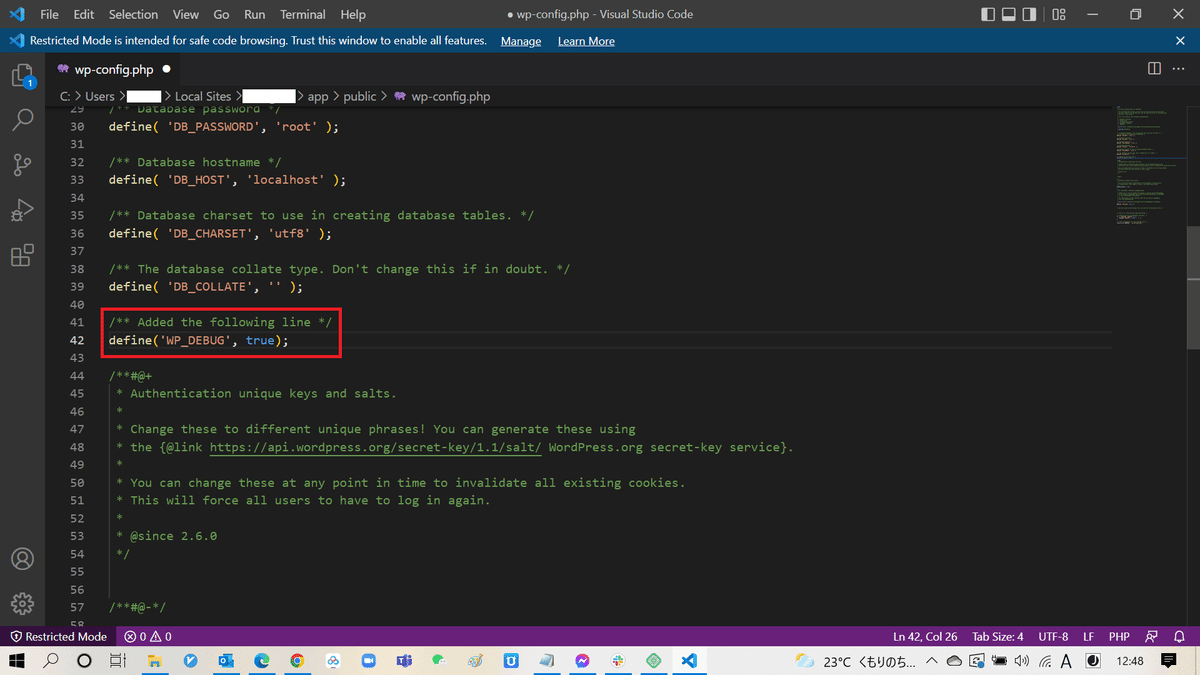This screenshot has width=1200, height=675.
Task: Toggle the Secondary Side Bar
Action: pyautogui.click(x=1032, y=14)
